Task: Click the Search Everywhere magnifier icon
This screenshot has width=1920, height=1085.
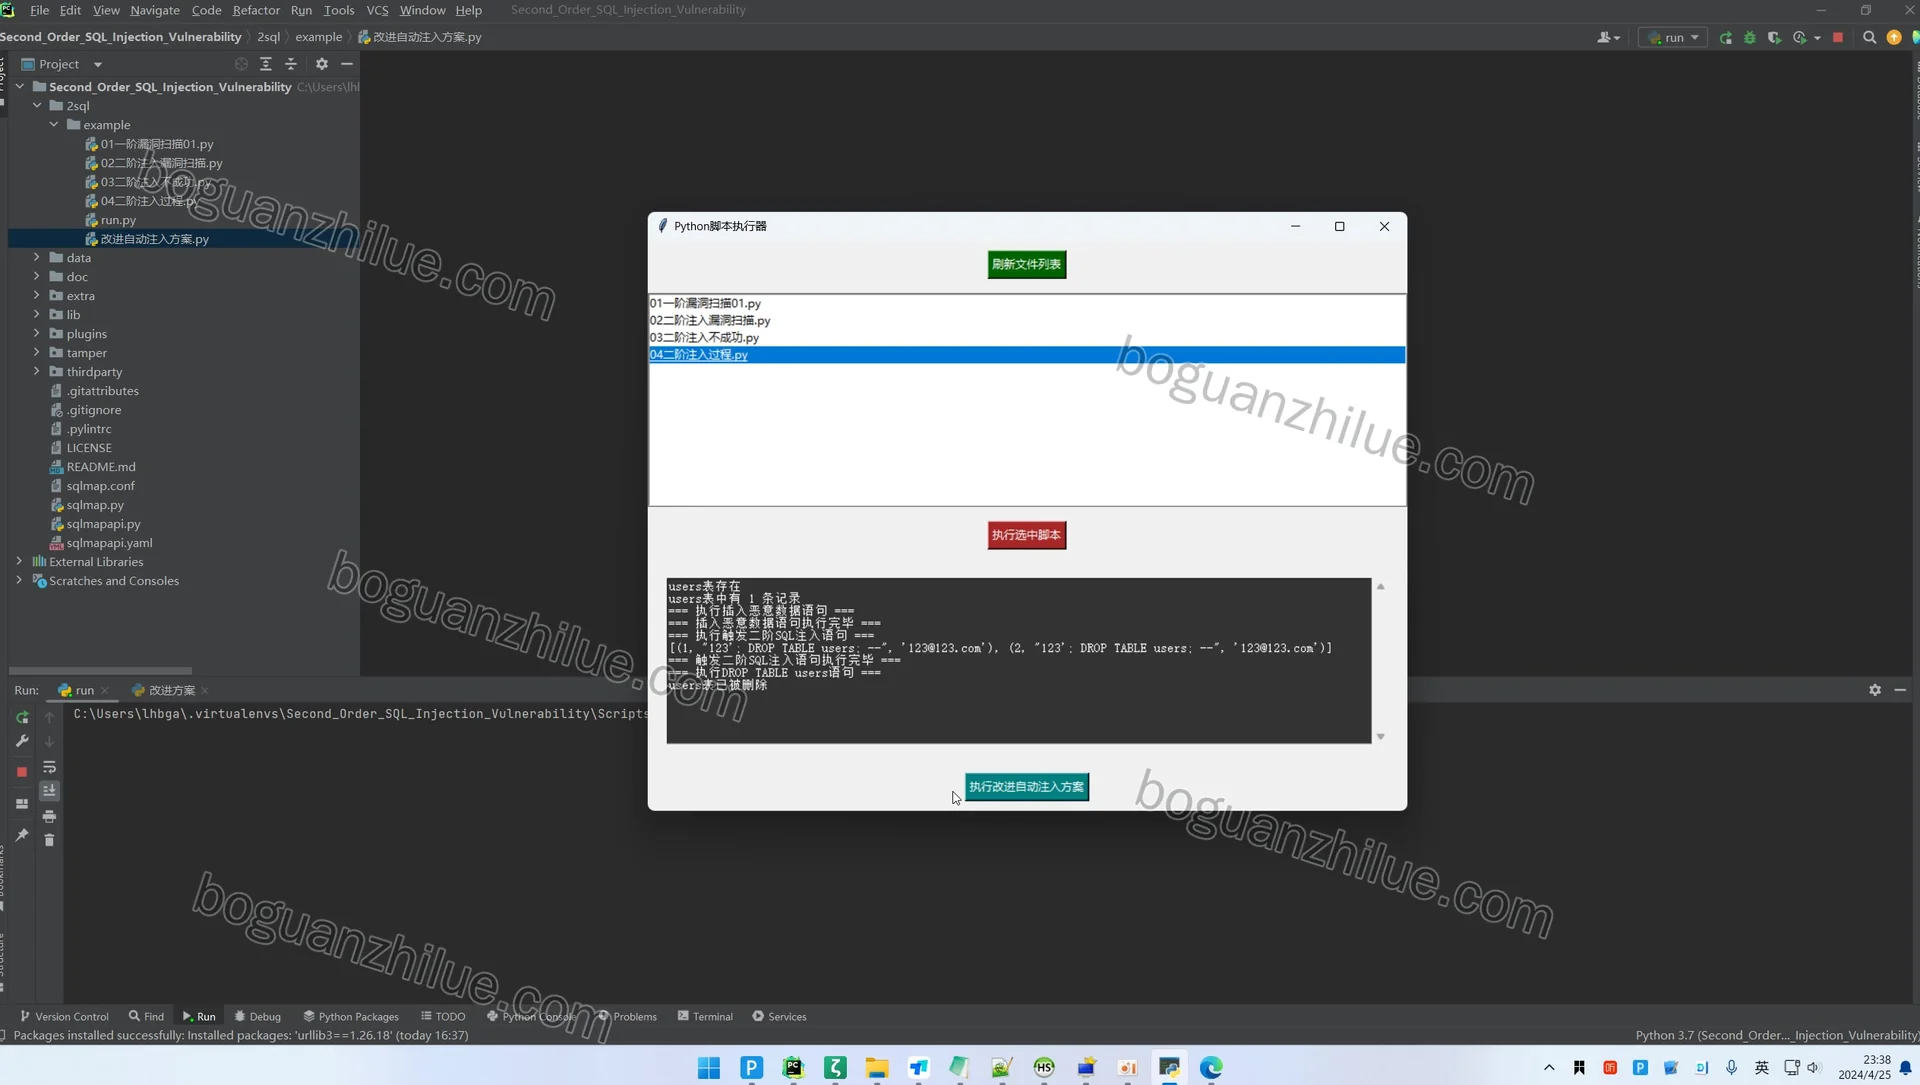Action: pos(1869,37)
